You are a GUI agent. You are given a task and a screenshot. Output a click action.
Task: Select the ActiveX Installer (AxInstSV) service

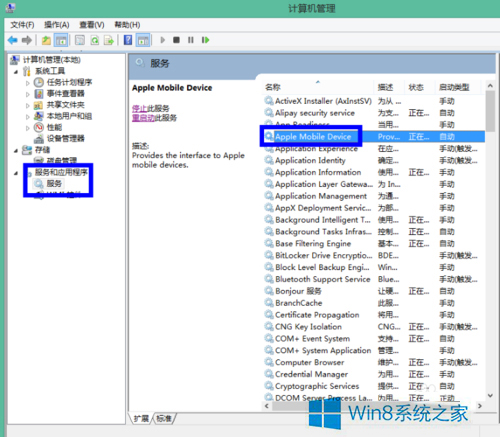[323, 101]
